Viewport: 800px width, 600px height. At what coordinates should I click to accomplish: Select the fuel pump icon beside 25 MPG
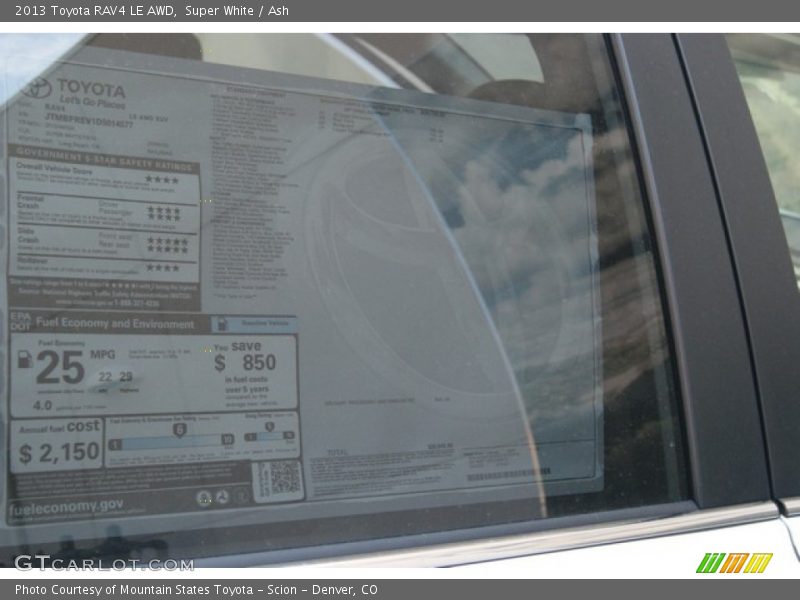click(24, 360)
